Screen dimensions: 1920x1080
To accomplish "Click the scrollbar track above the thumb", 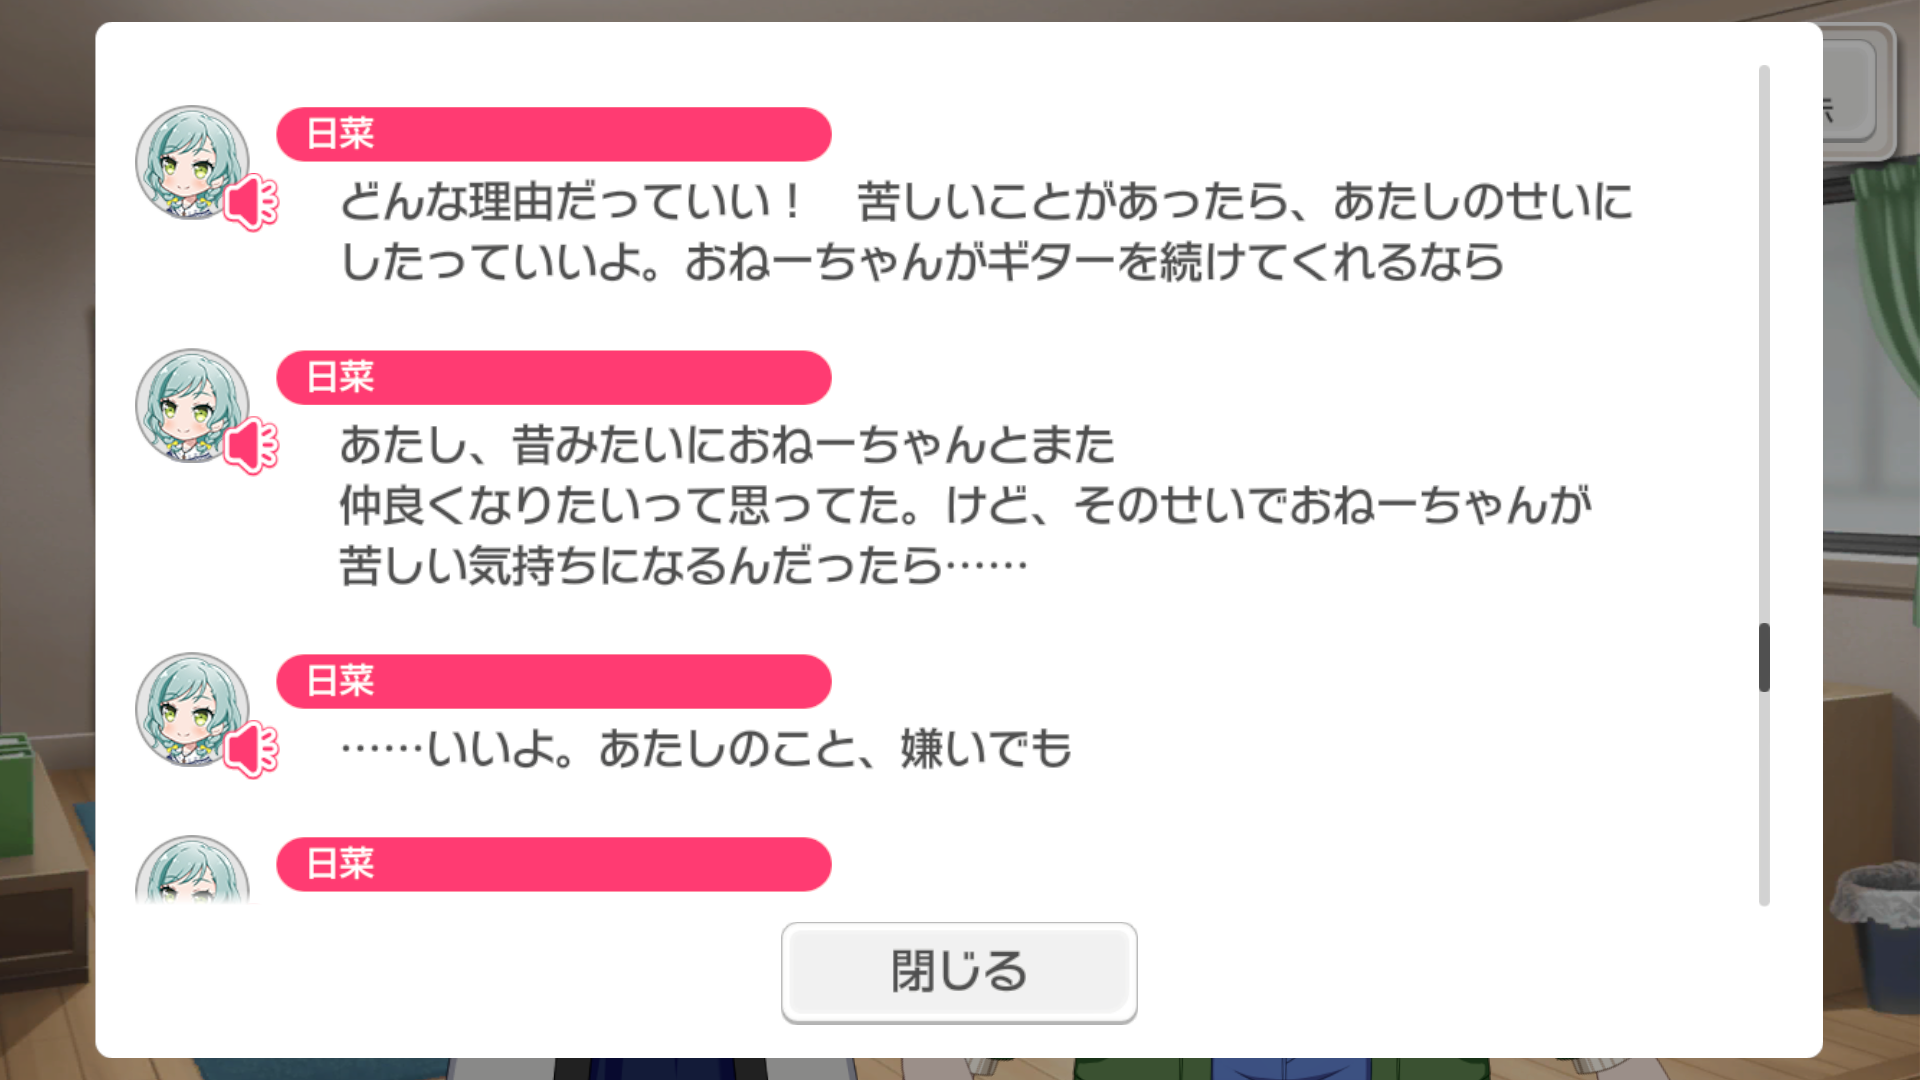I will pyautogui.click(x=1764, y=345).
